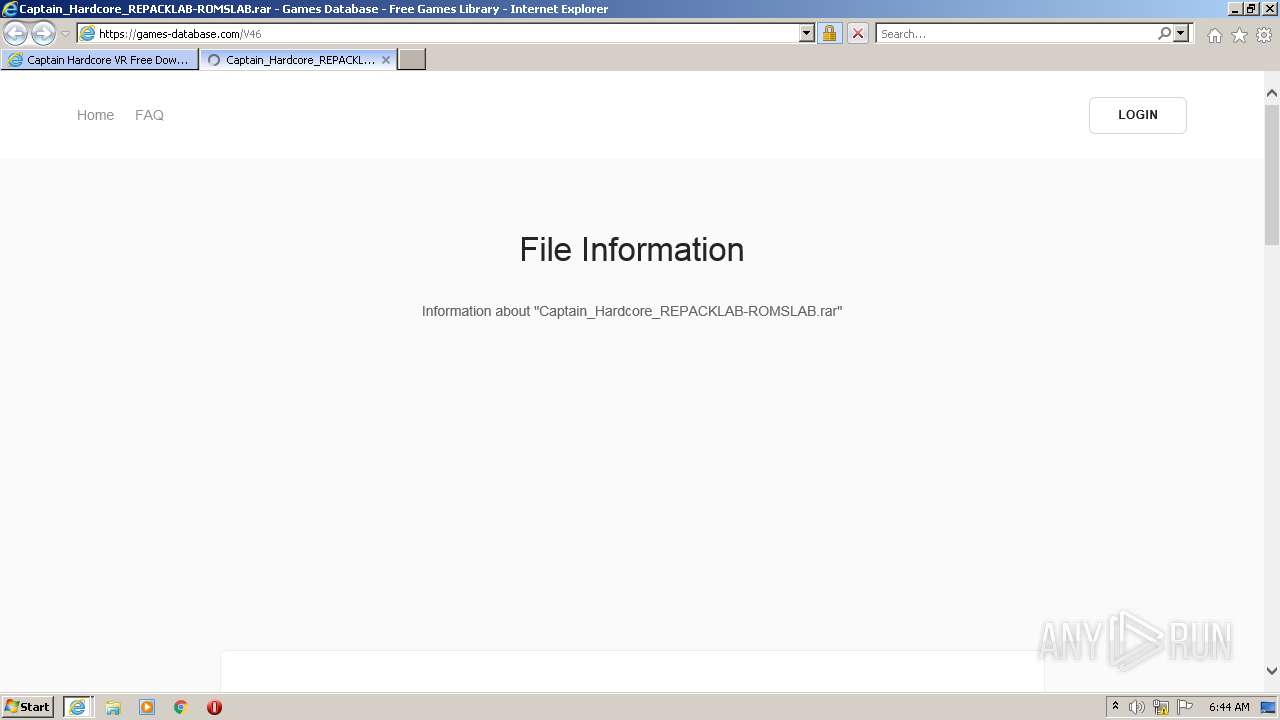
Task: Click the red Opera-style taskbar icon
Action: point(214,707)
